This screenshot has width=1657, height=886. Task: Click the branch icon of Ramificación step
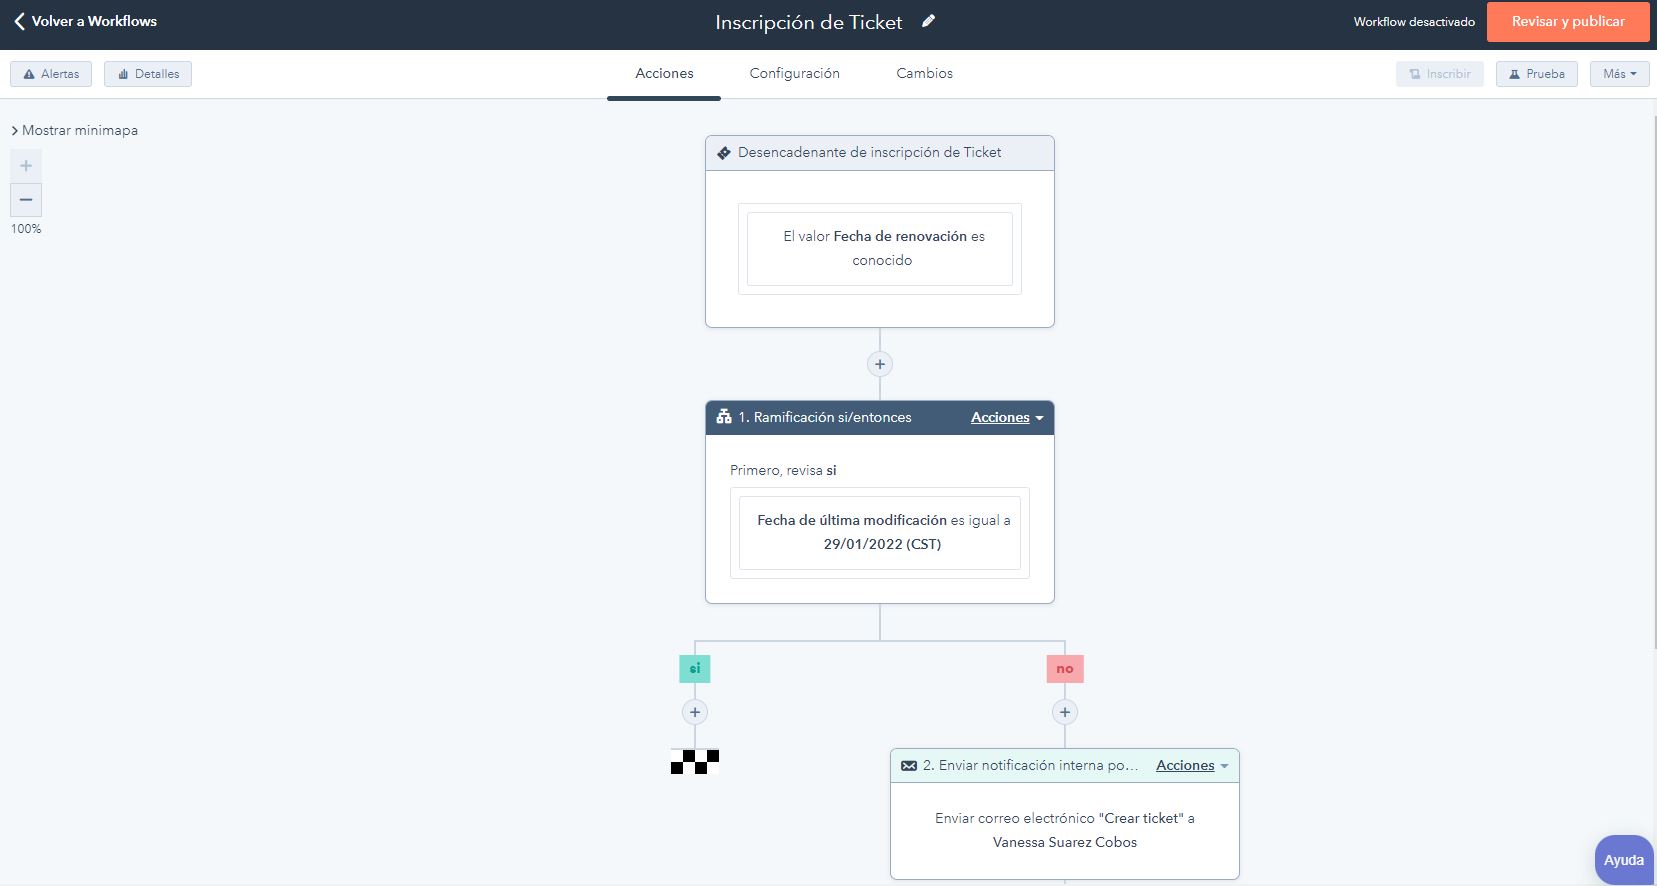pos(724,417)
